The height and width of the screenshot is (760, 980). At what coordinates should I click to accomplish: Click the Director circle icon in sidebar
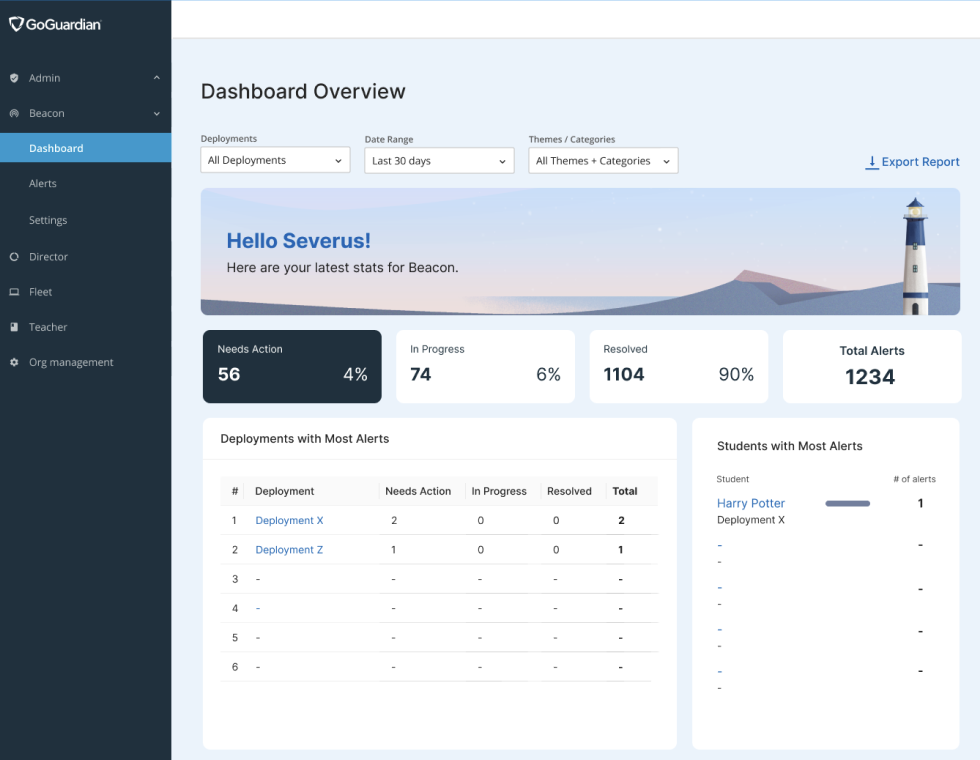14,257
